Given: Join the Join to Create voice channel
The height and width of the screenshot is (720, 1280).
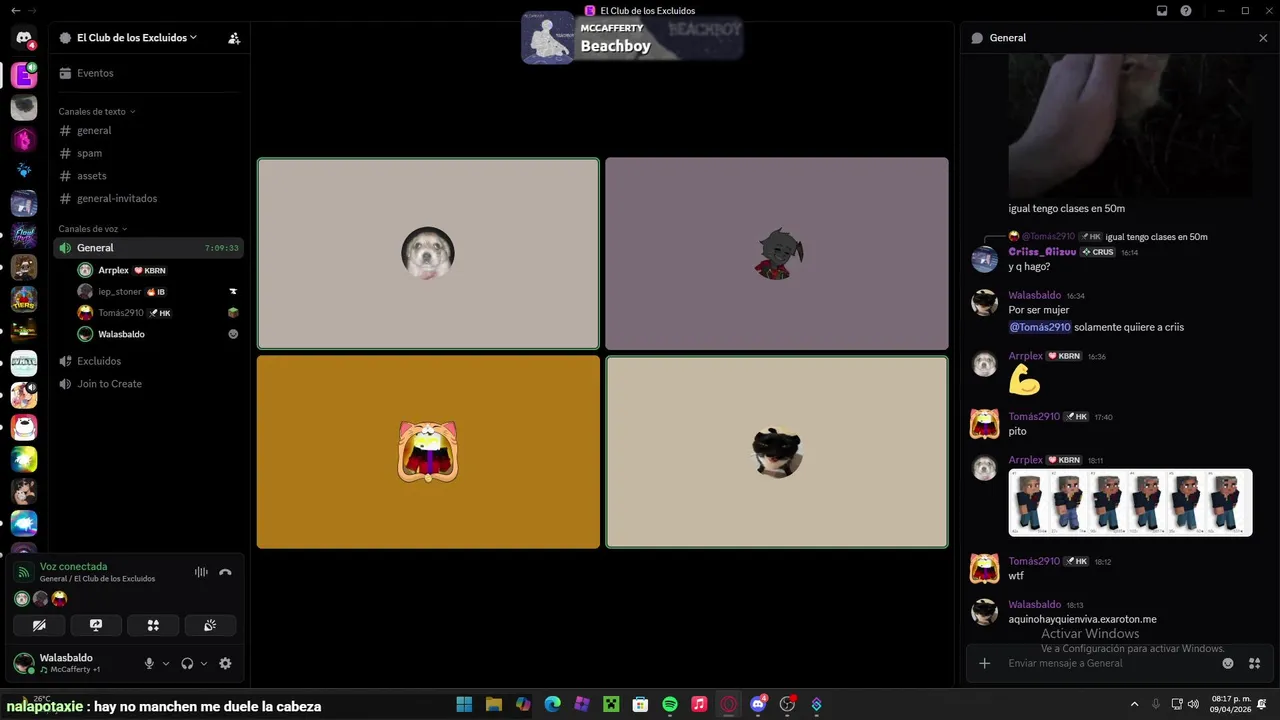Looking at the screenshot, I should [x=150, y=384].
